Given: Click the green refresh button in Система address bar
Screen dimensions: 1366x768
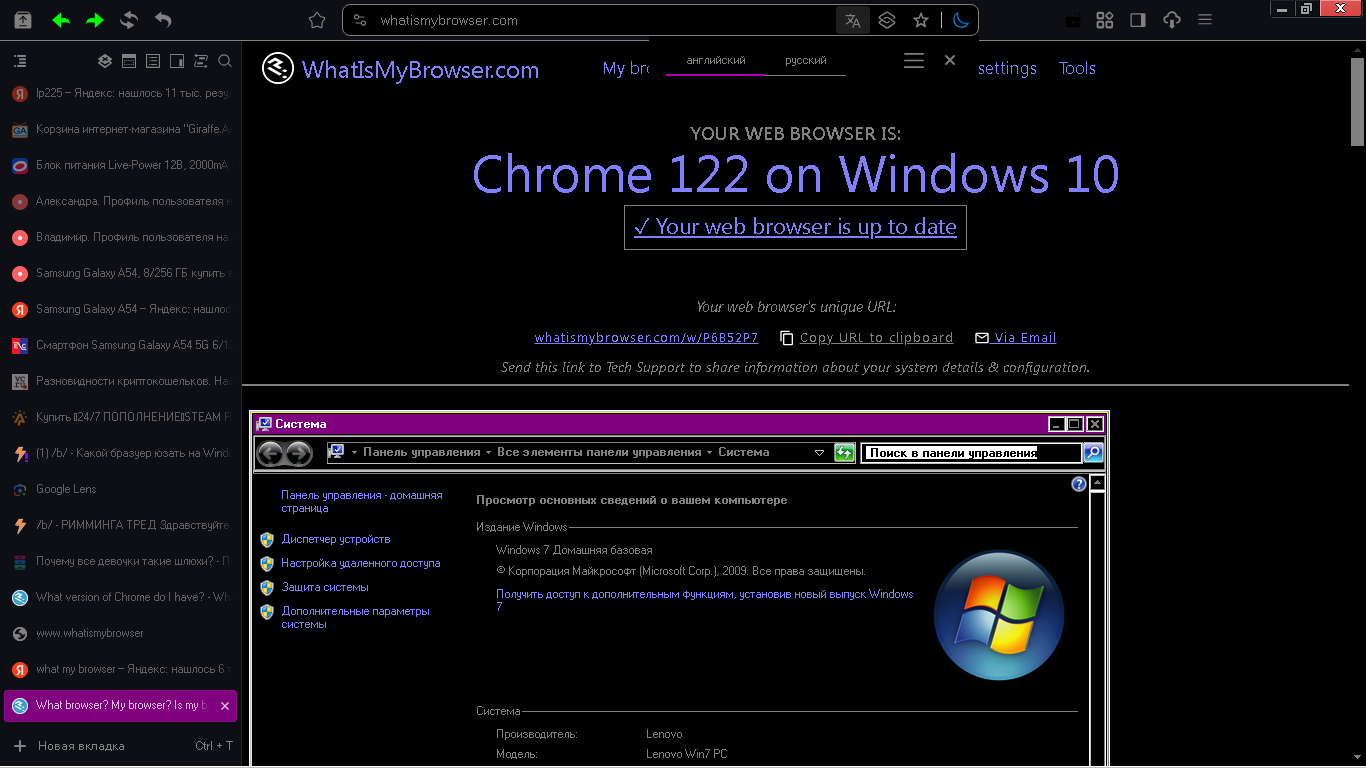Looking at the screenshot, I should [844, 453].
